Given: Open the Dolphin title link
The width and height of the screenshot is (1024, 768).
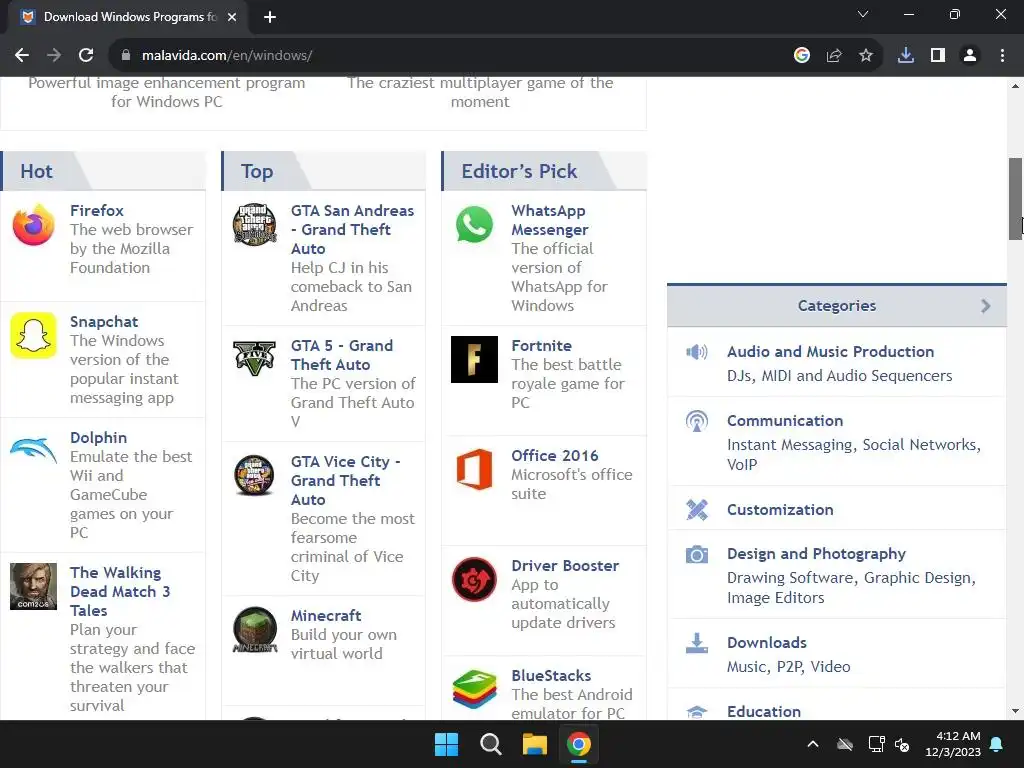Looking at the screenshot, I should coord(99,438).
